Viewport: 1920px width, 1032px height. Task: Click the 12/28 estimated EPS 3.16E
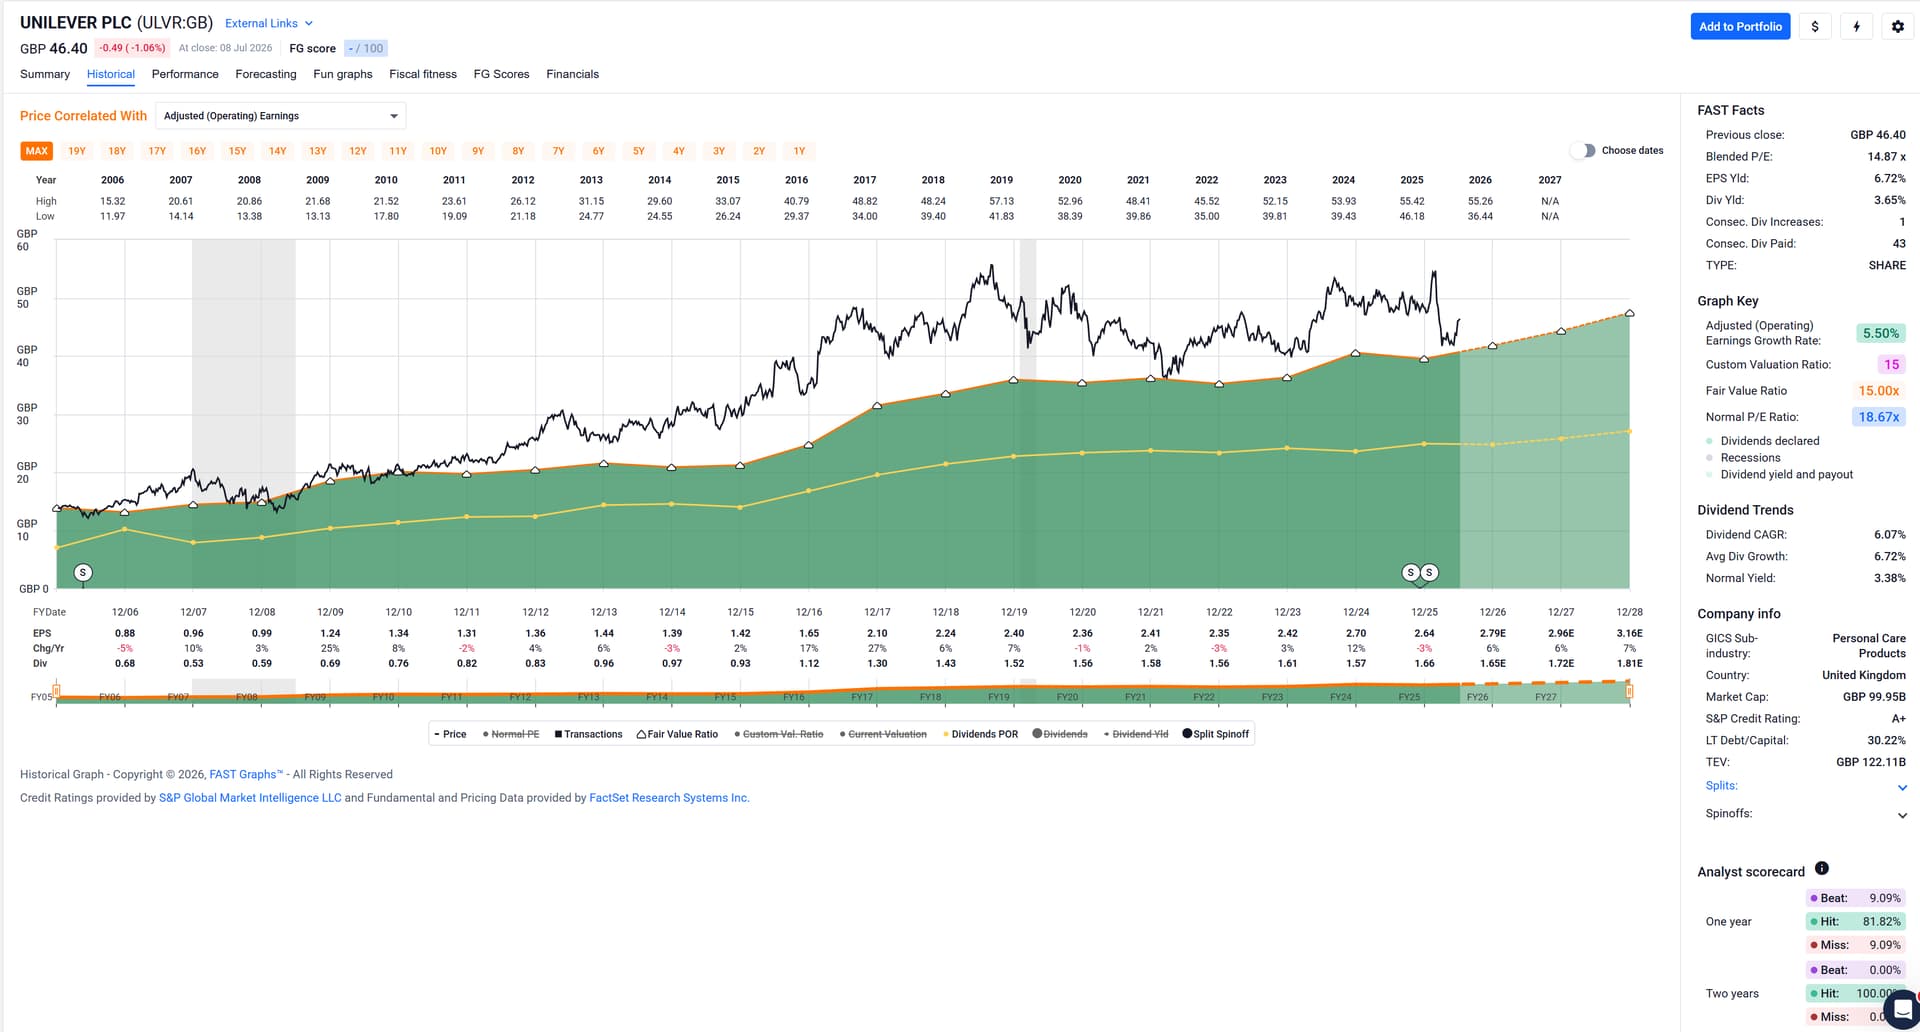1629,633
